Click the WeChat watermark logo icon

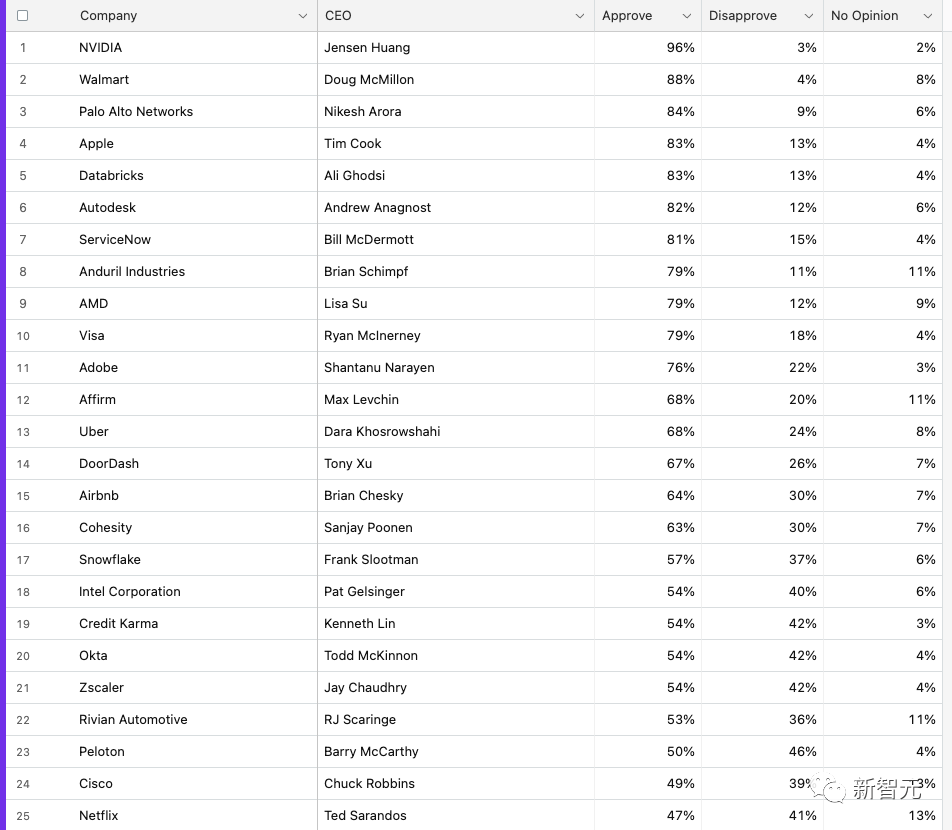(832, 789)
